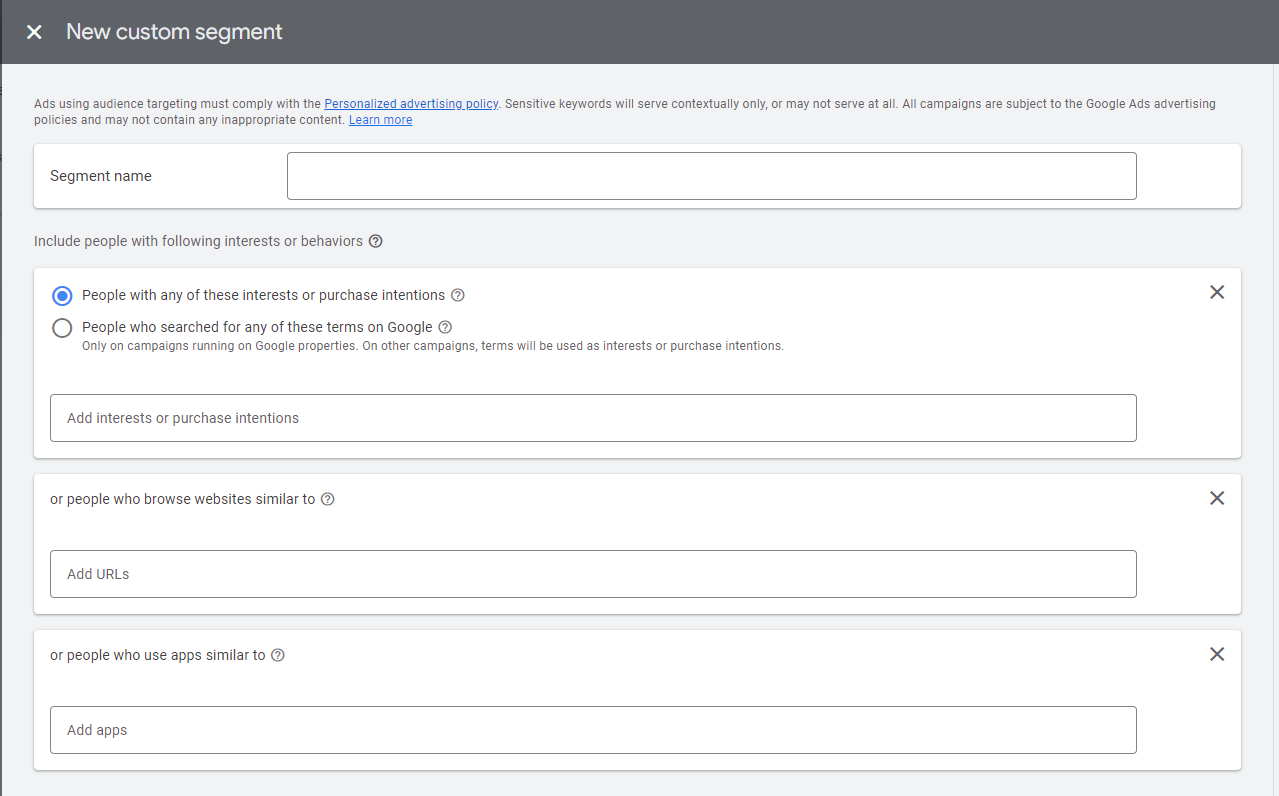Click 'or people who browse websites similar to' text
Viewport: 1279px width, 796px height.
[x=183, y=499]
